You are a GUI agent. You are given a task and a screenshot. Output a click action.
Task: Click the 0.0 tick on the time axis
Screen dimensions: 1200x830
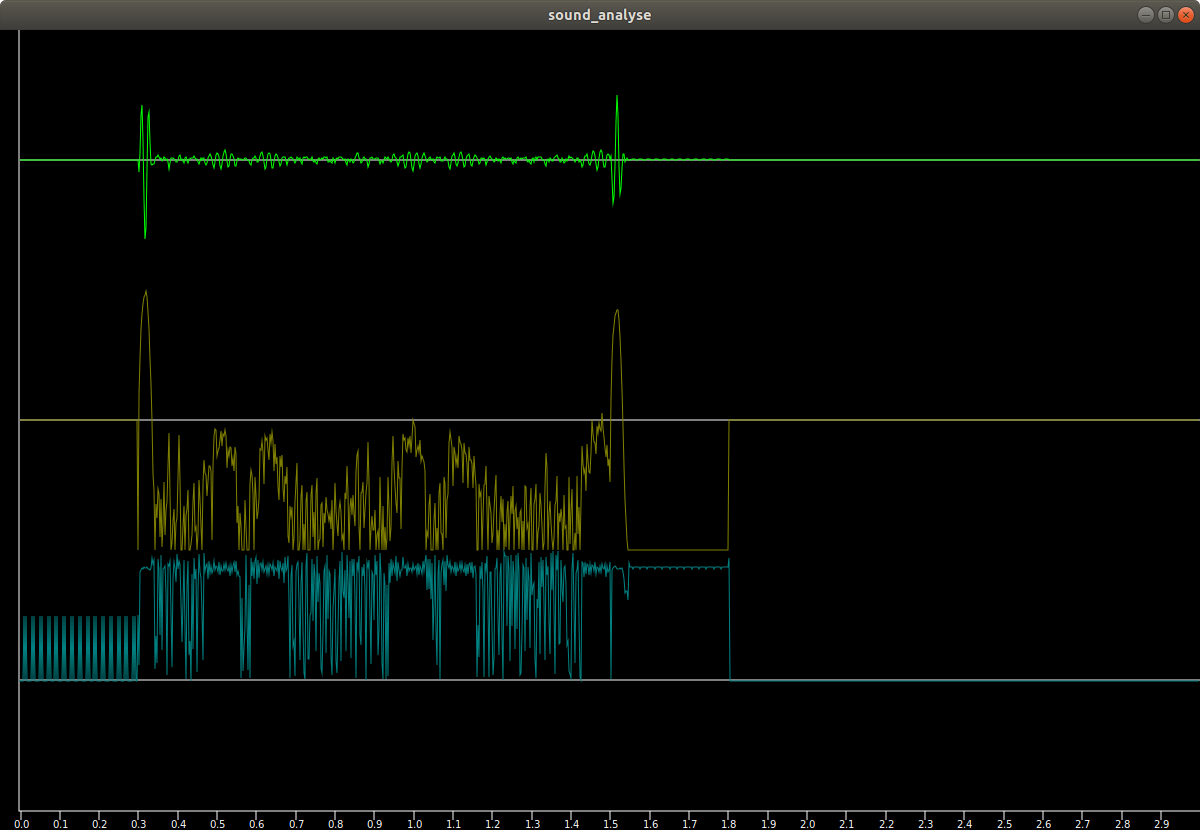[x=21, y=823]
